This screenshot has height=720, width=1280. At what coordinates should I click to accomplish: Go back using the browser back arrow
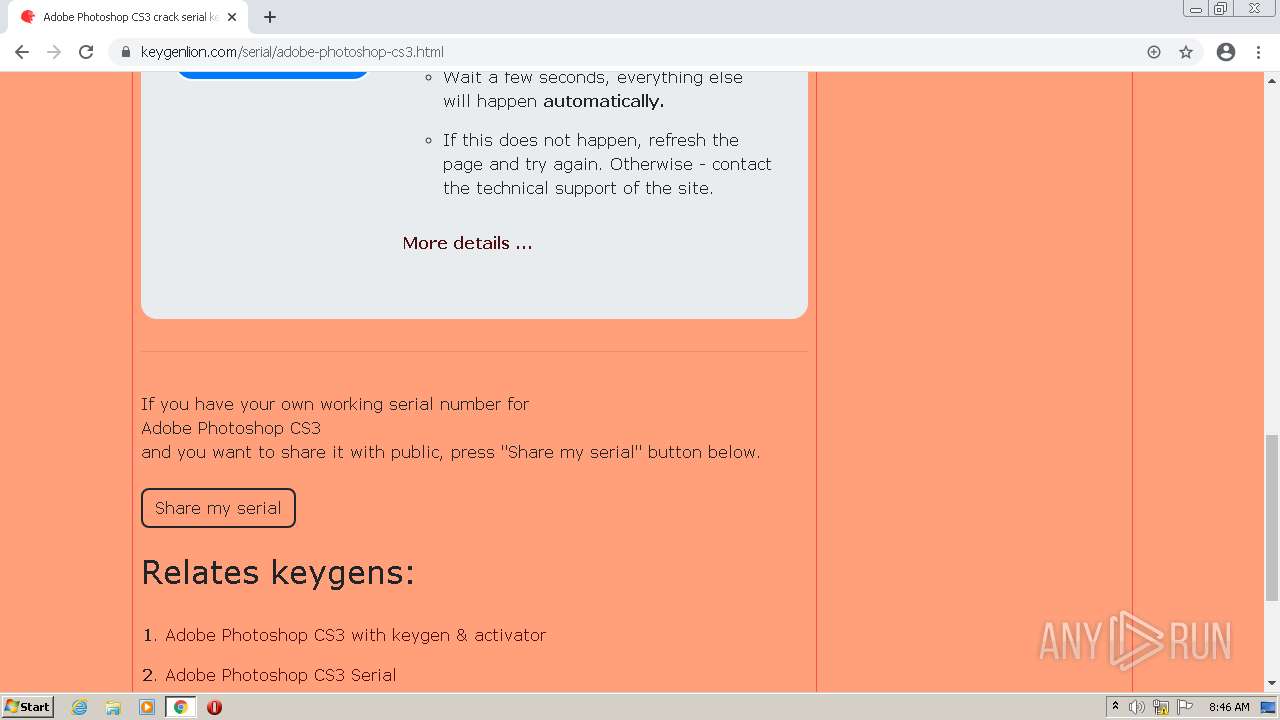22,52
